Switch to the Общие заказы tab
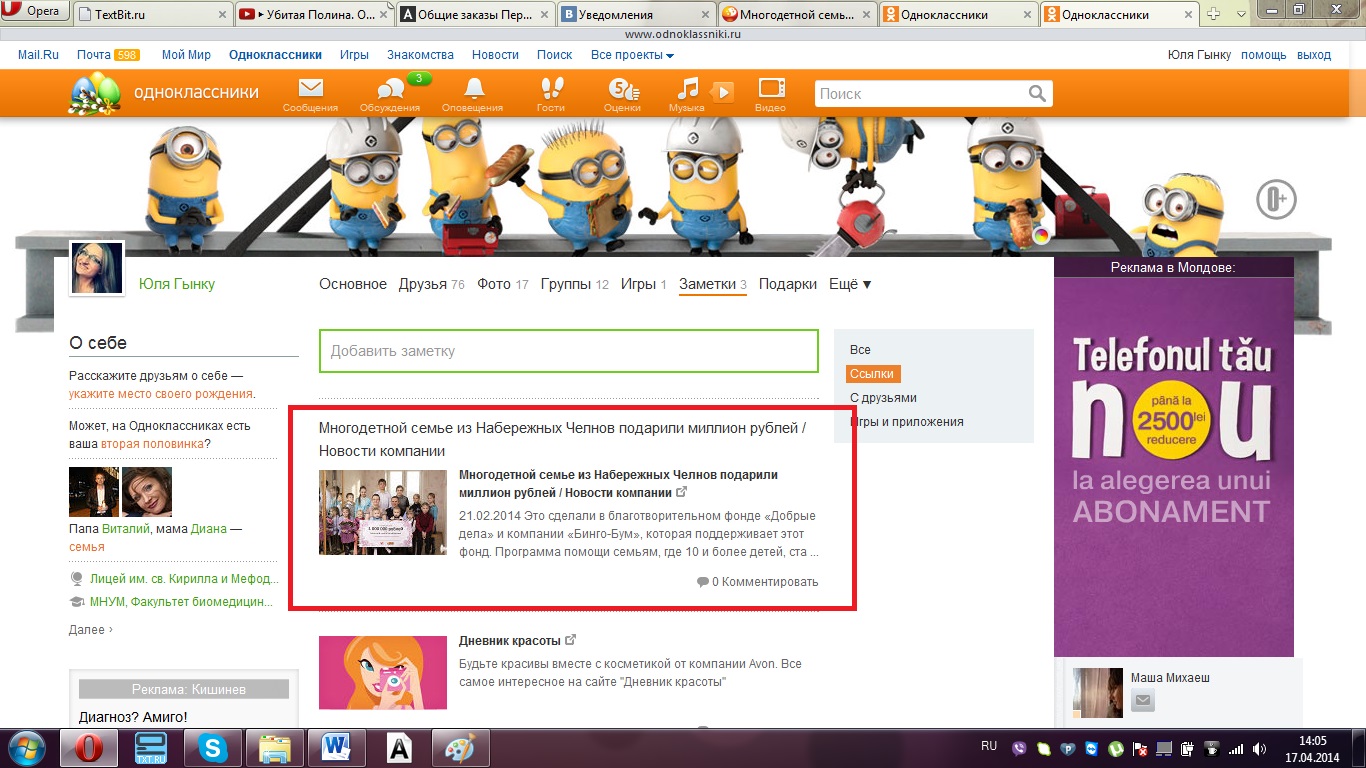This screenshot has height=768, width=1366. point(475,15)
